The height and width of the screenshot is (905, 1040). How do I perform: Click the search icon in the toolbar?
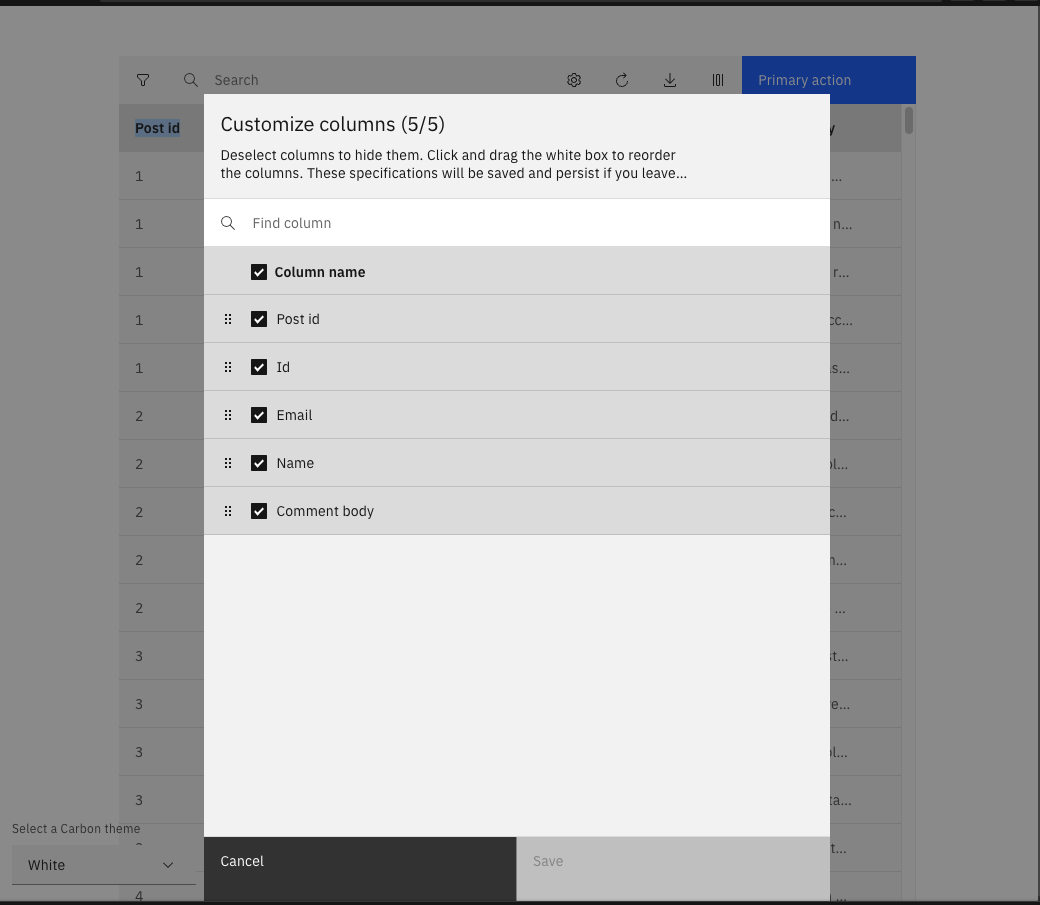[x=191, y=80]
